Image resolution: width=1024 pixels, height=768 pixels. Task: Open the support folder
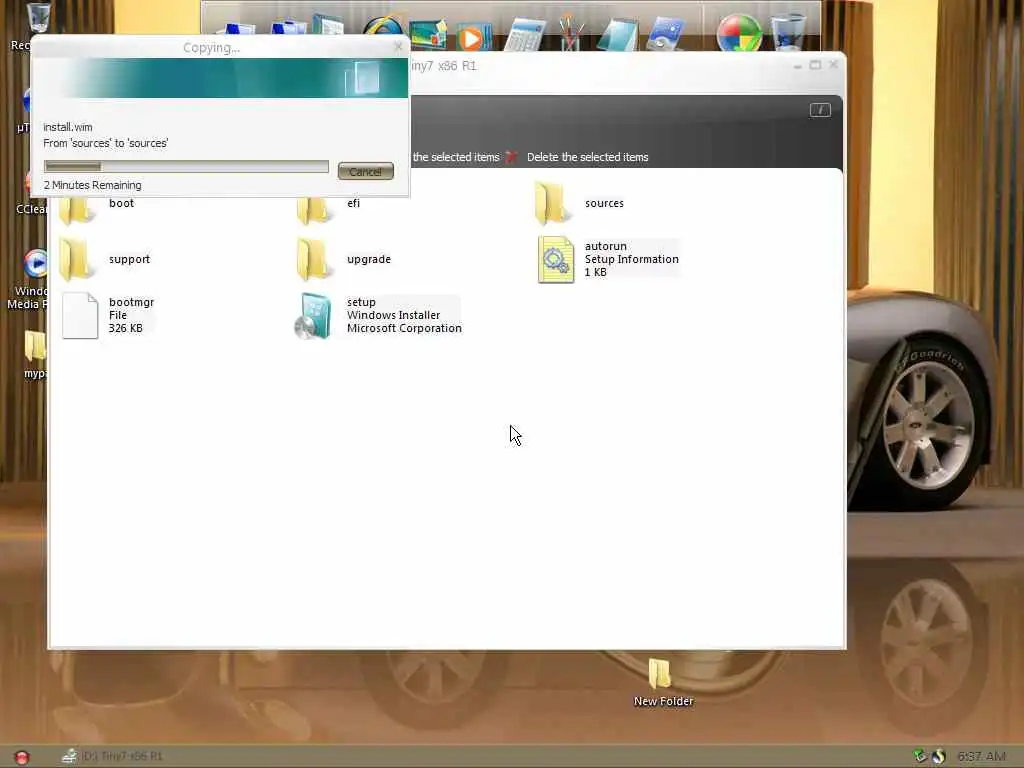tap(105, 259)
